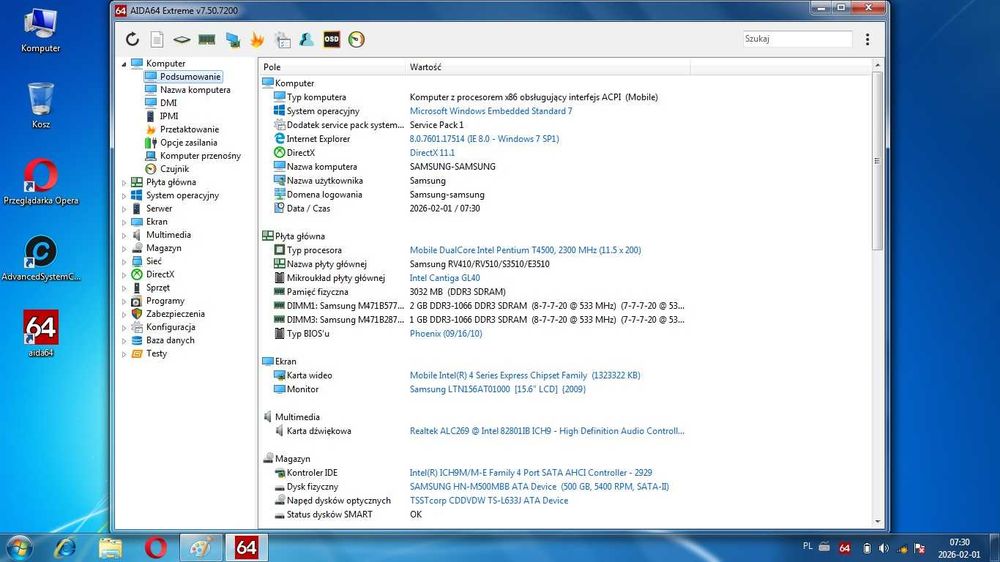Click the Wartość column header
This screenshot has height=562, width=1000.
tap(548, 67)
